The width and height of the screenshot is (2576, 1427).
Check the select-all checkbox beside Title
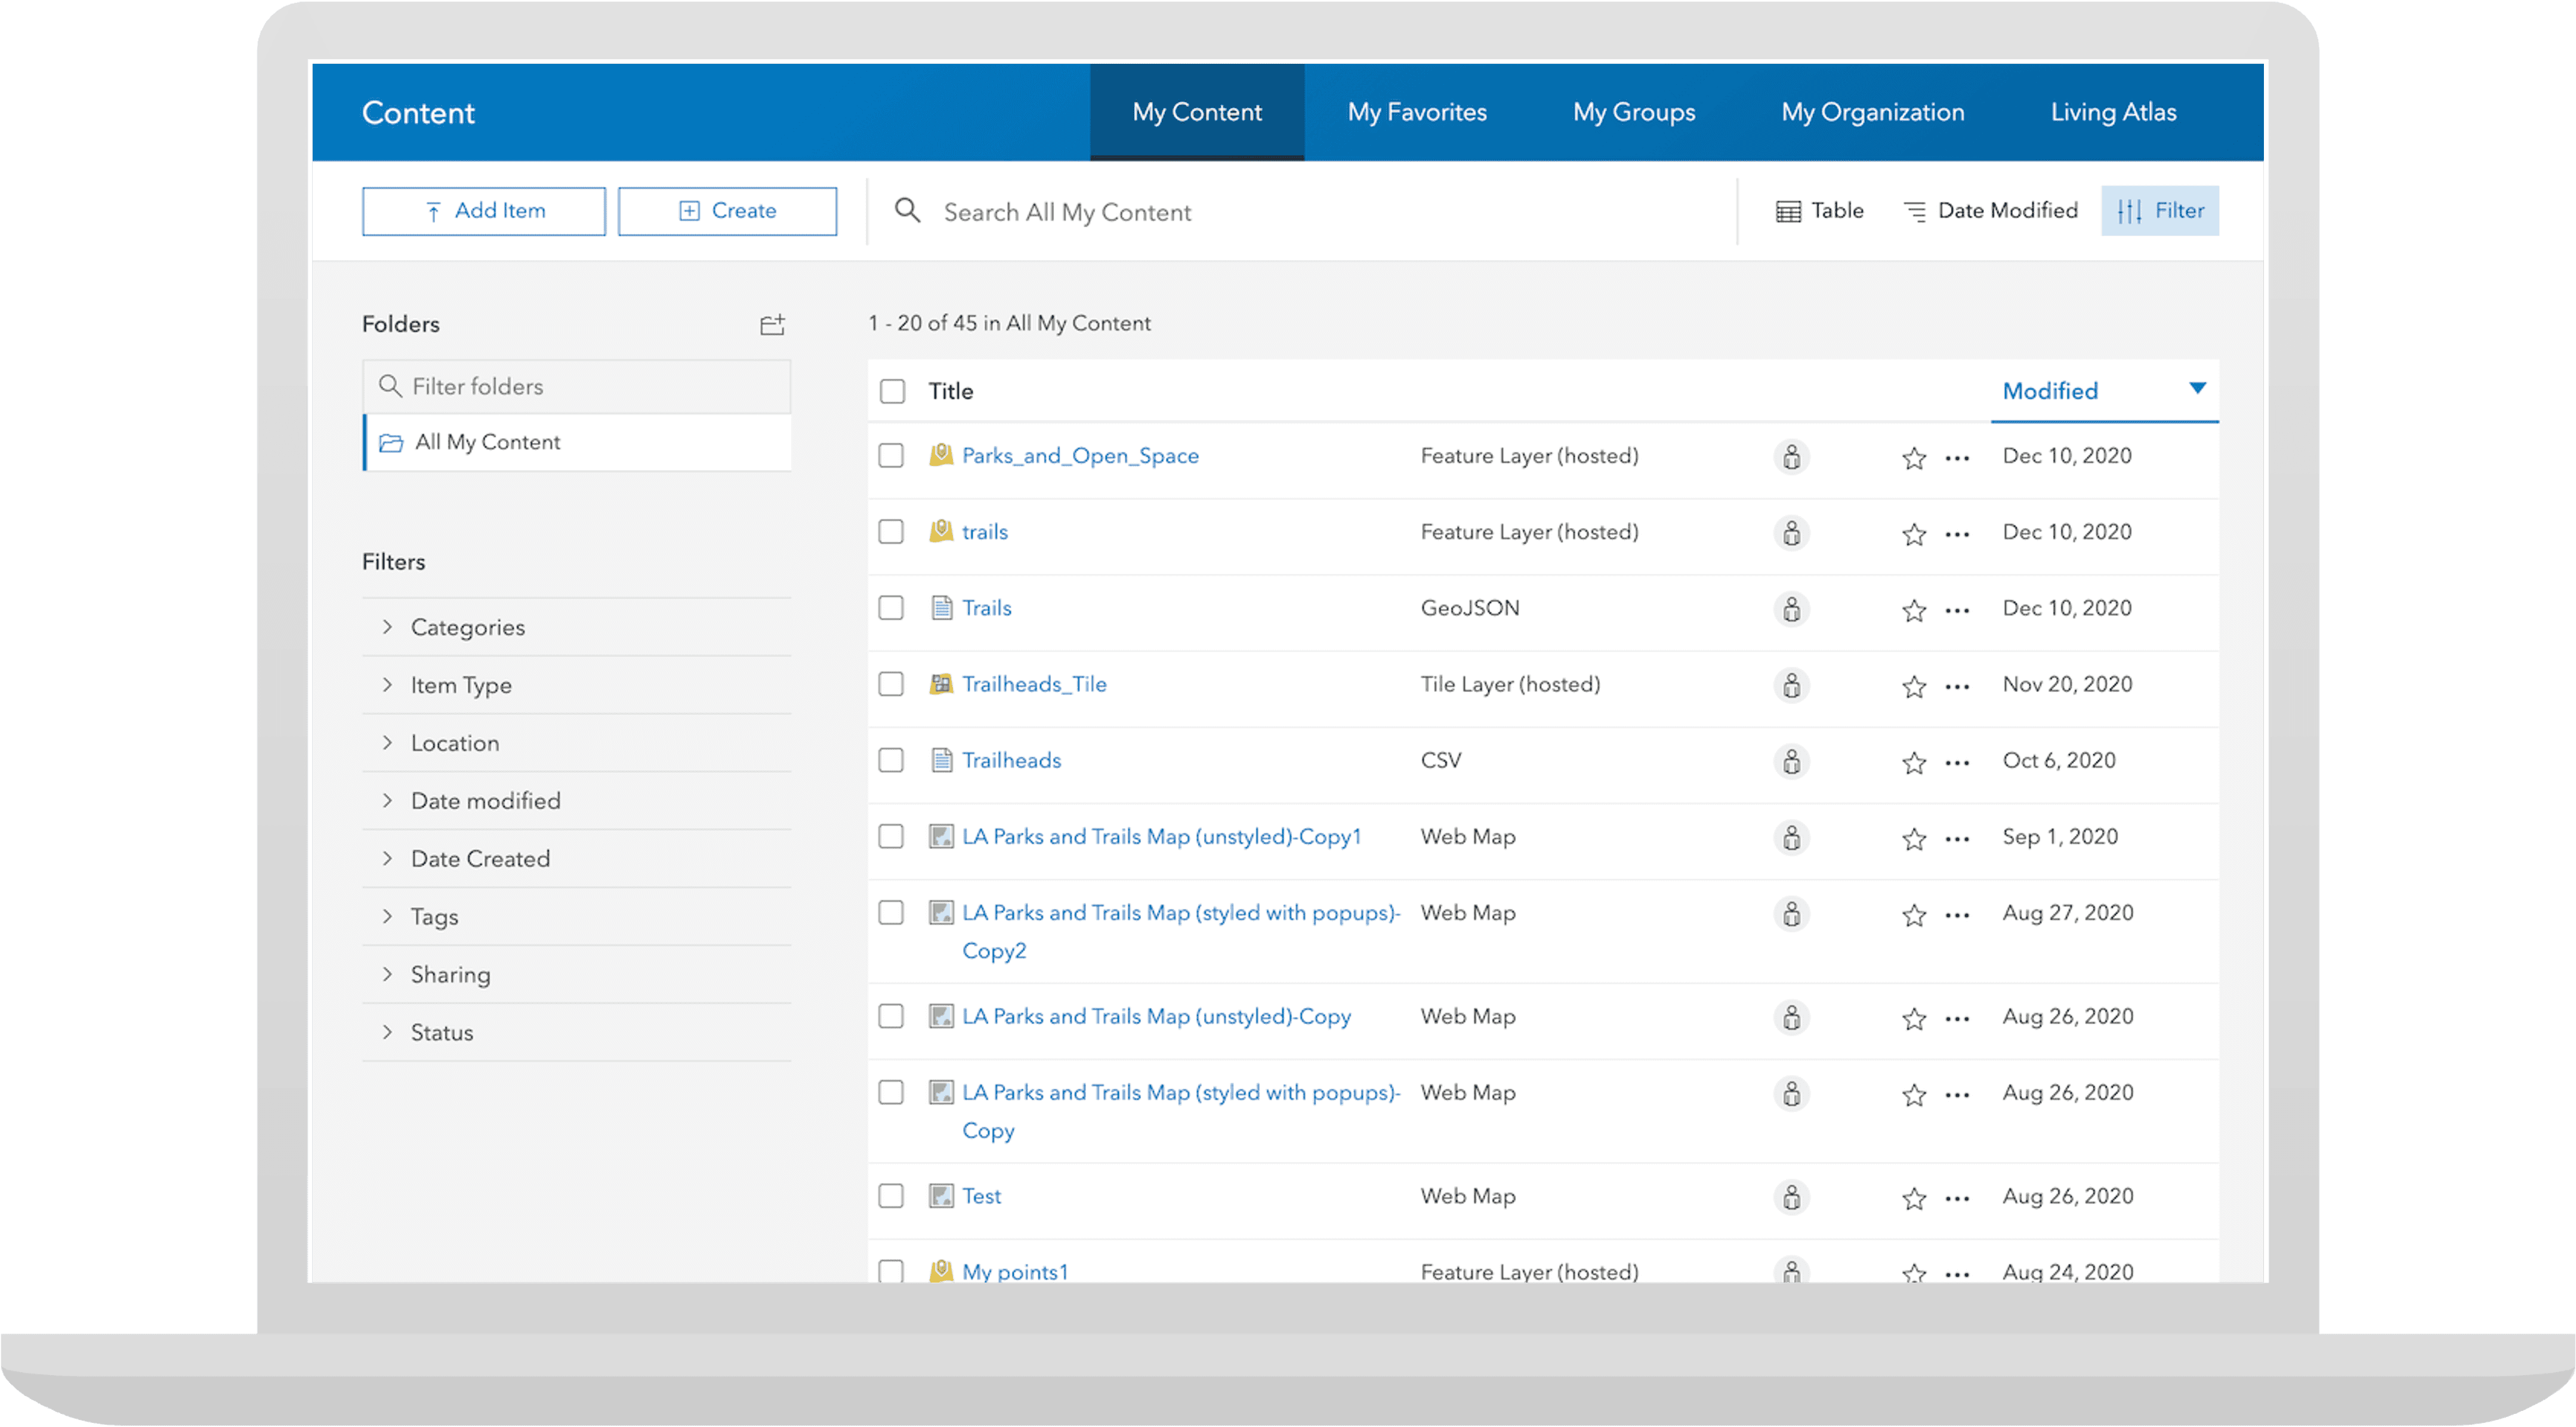click(x=892, y=391)
